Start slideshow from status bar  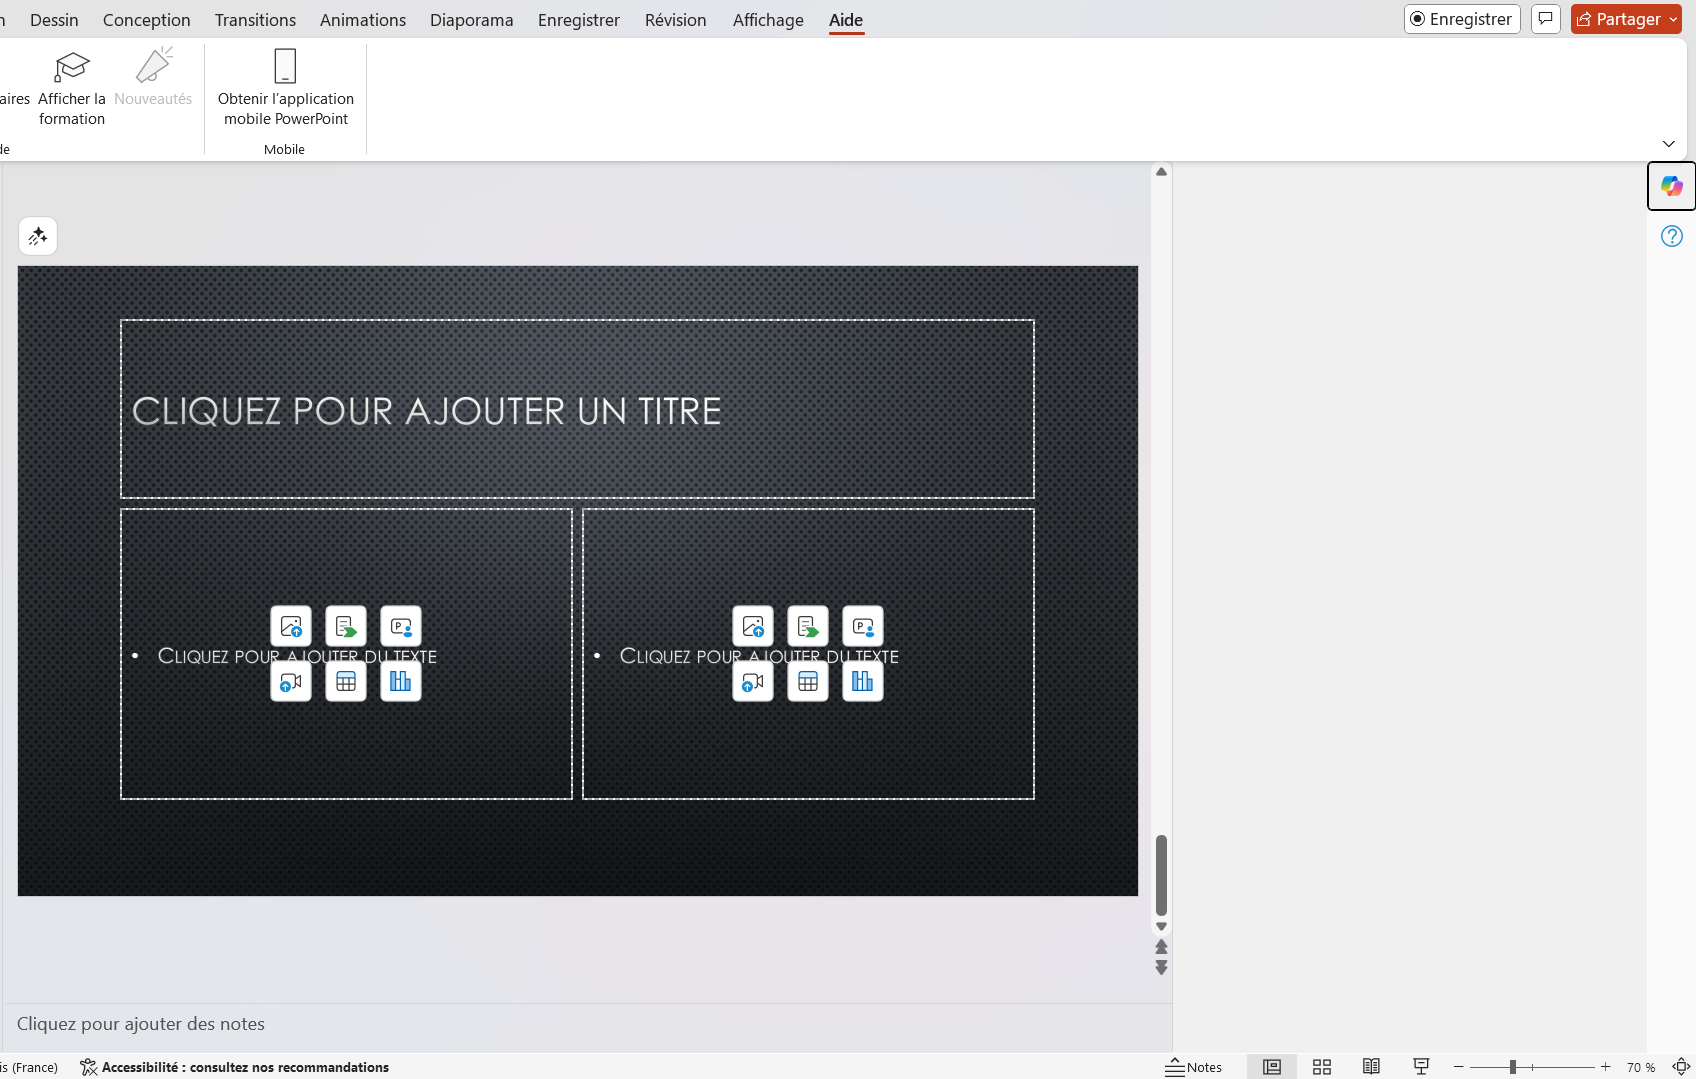[x=1421, y=1067]
